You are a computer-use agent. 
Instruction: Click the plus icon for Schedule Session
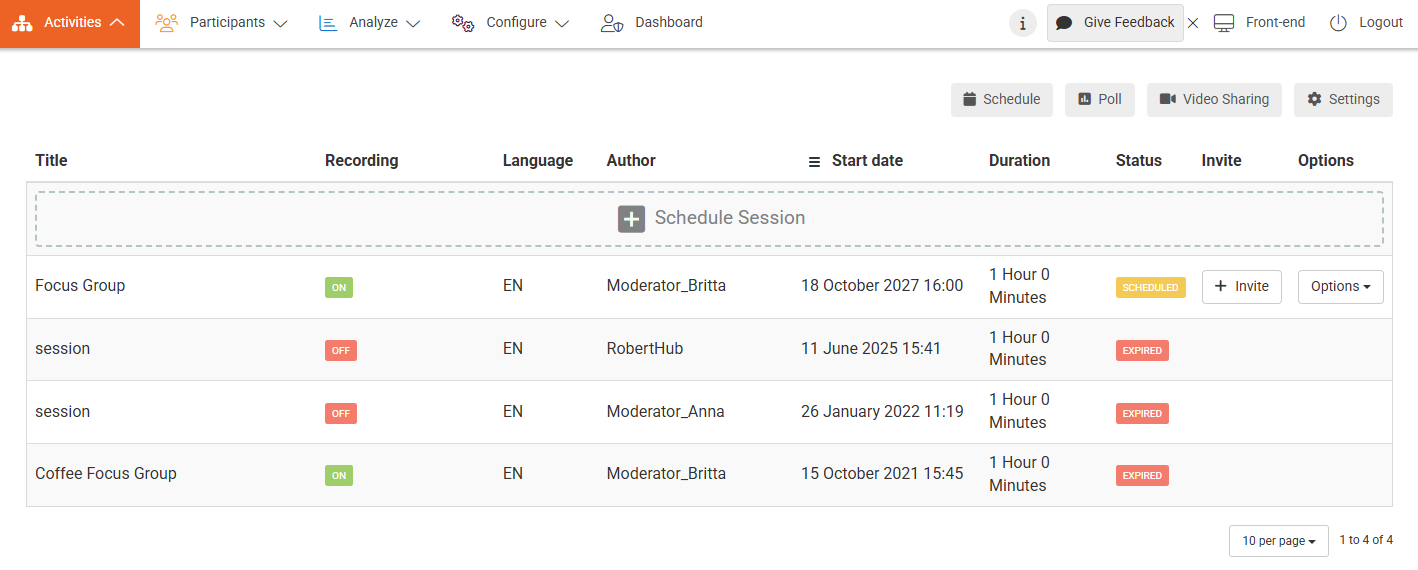point(631,219)
